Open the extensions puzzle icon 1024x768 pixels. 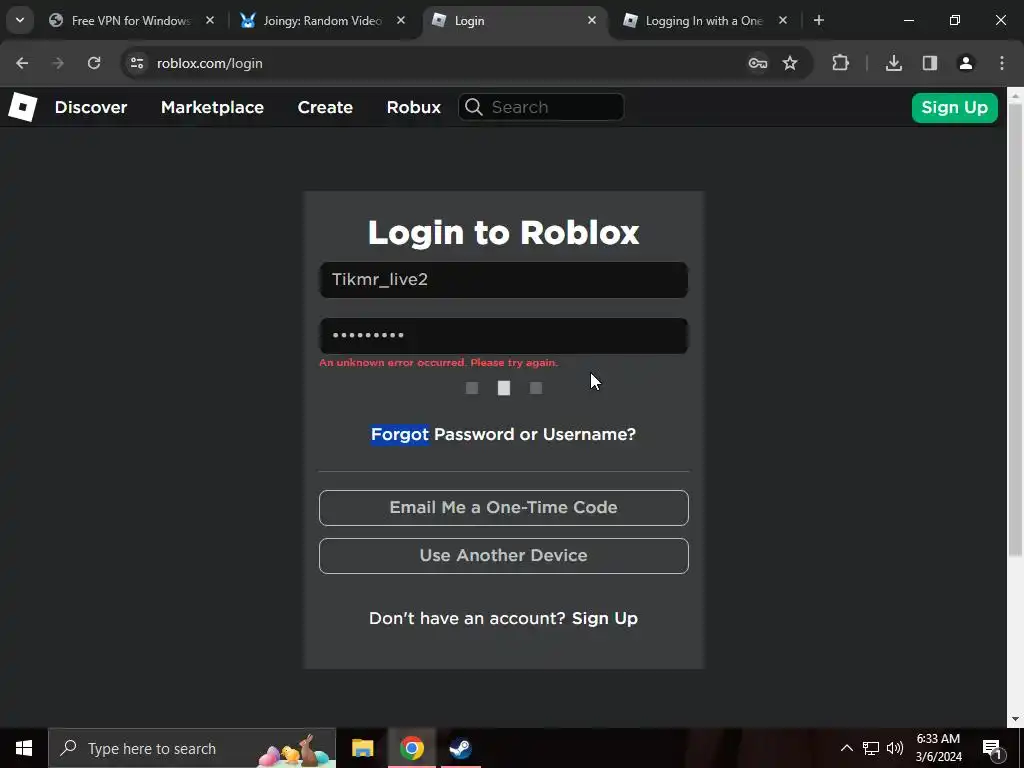pyautogui.click(x=840, y=63)
